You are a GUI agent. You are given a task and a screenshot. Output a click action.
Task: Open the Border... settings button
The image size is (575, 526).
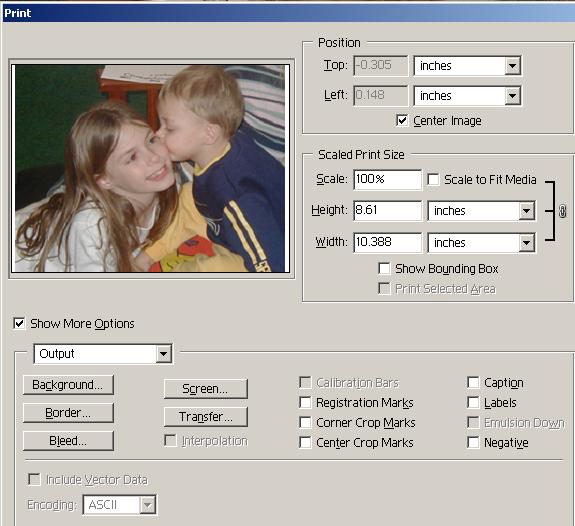click(x=68, y=413)
